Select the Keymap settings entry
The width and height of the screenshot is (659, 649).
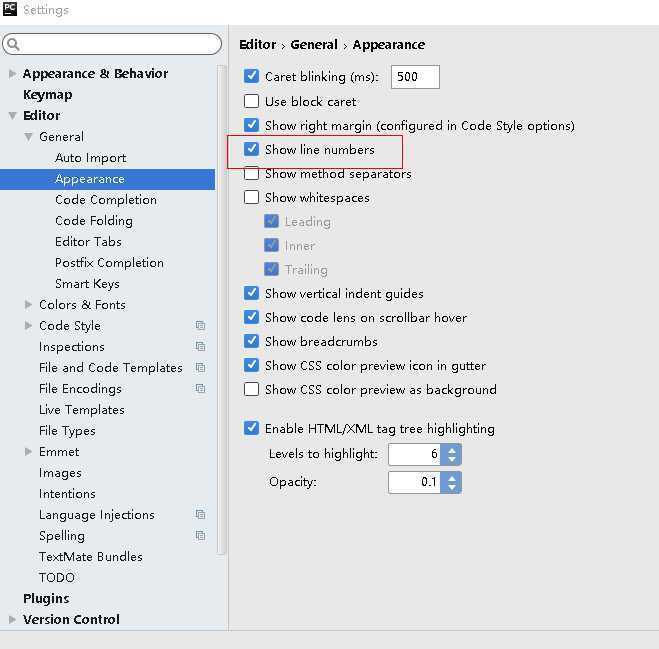(x=47, y=95)
